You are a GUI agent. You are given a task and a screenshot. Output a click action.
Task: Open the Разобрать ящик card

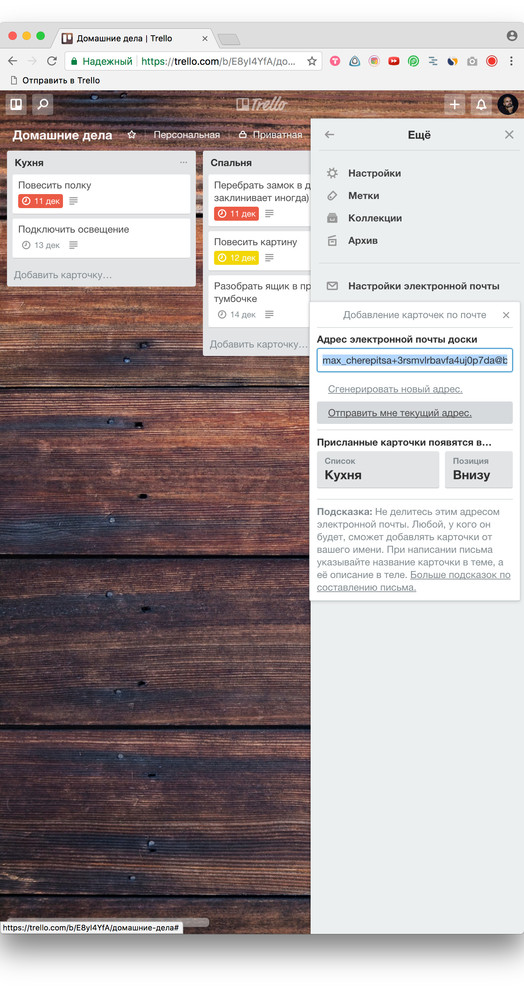click(259, 301)
